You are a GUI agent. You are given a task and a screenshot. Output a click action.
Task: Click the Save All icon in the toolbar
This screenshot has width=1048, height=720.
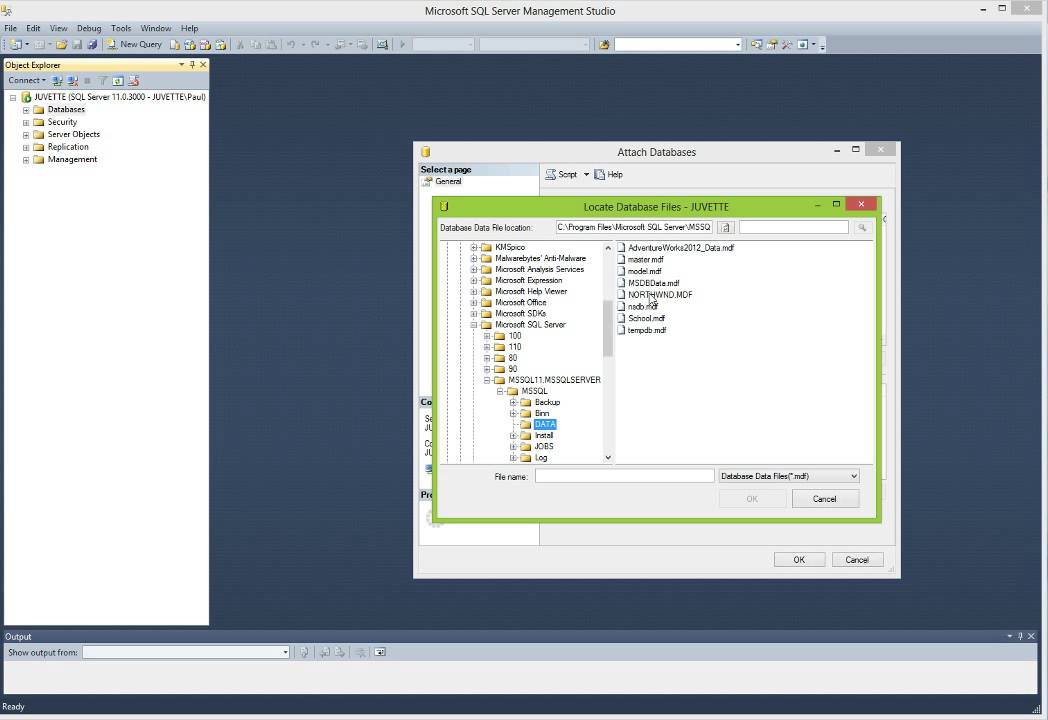pos(92,44)
